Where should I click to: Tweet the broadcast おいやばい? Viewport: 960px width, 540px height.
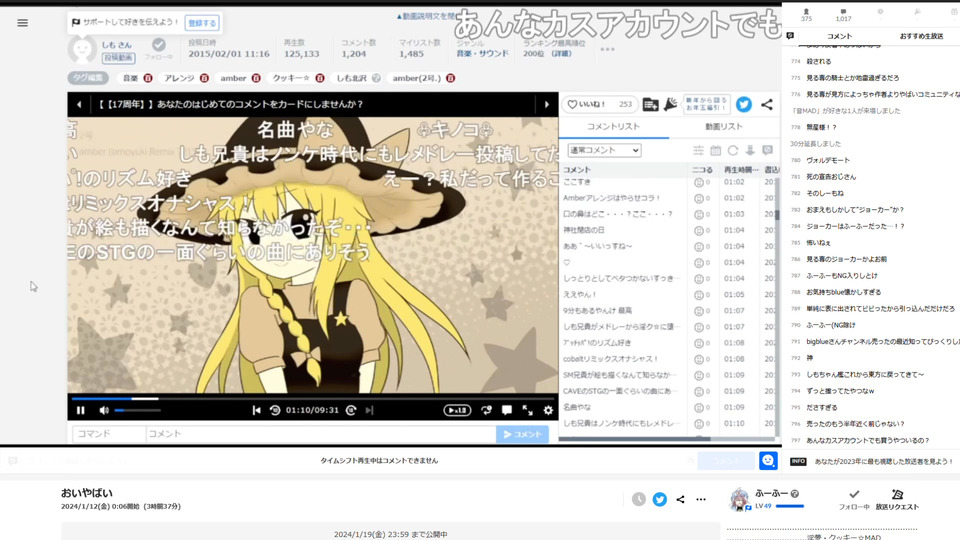click(x=659, y=499)
